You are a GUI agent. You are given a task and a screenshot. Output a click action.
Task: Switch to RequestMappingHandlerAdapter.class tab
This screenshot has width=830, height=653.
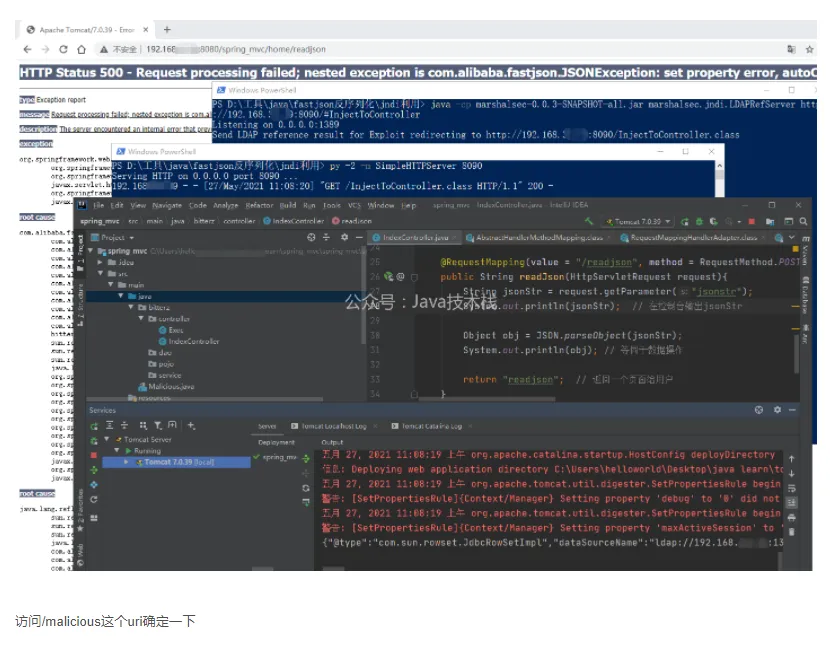(x=692, y=238)
